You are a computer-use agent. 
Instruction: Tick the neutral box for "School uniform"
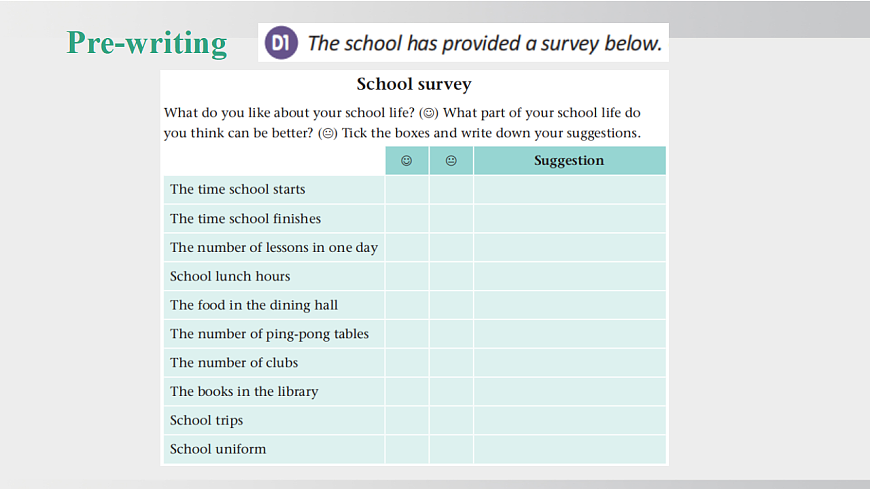click(451, 449)
